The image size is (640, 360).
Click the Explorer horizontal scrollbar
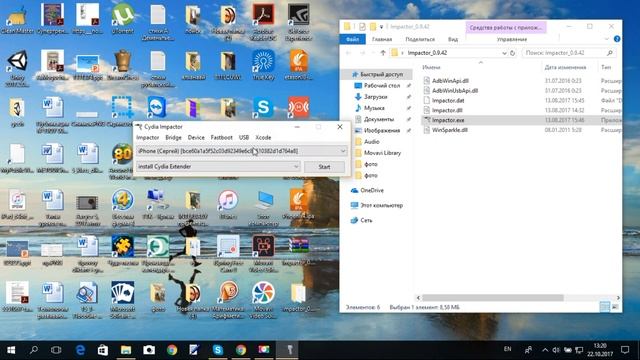point(493,298)
